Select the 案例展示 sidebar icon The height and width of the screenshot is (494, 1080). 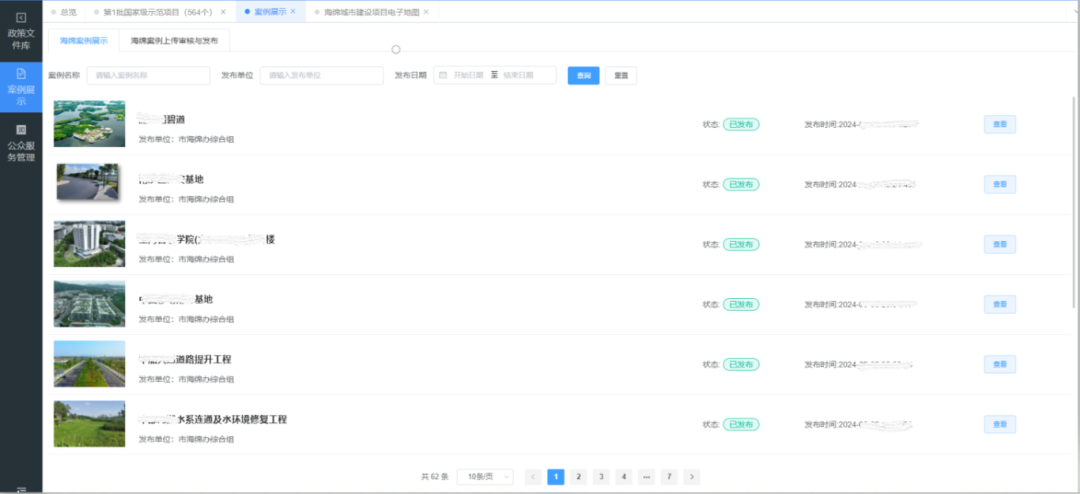pos(21,88)
